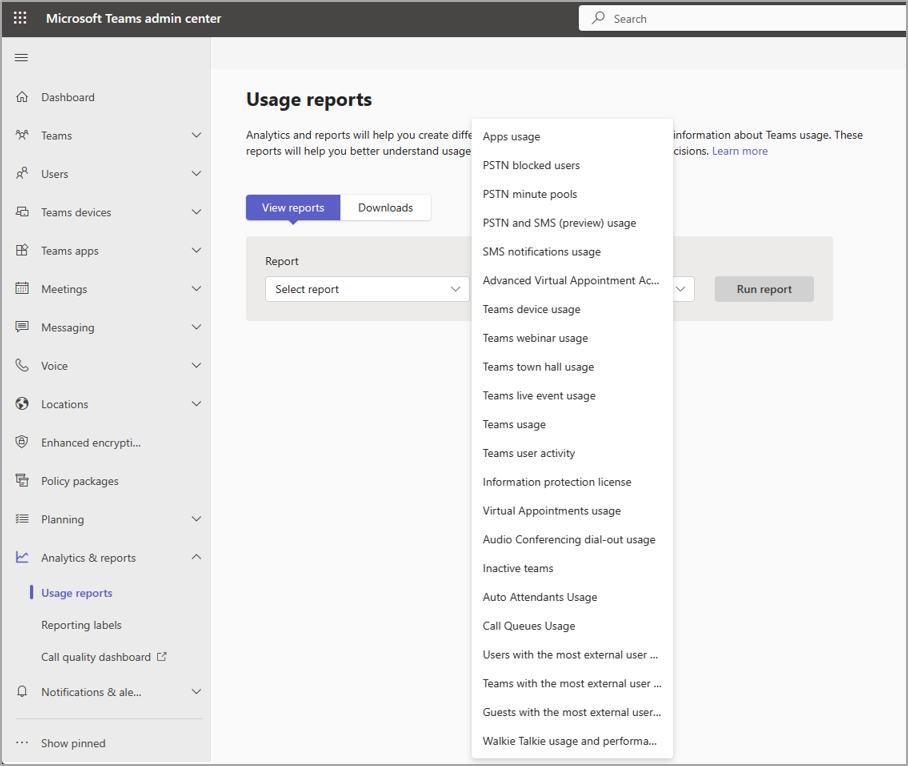Pick Walkie Talkie usage and performance report
This screenshot has height=766, width=908.
pos(572,741)
